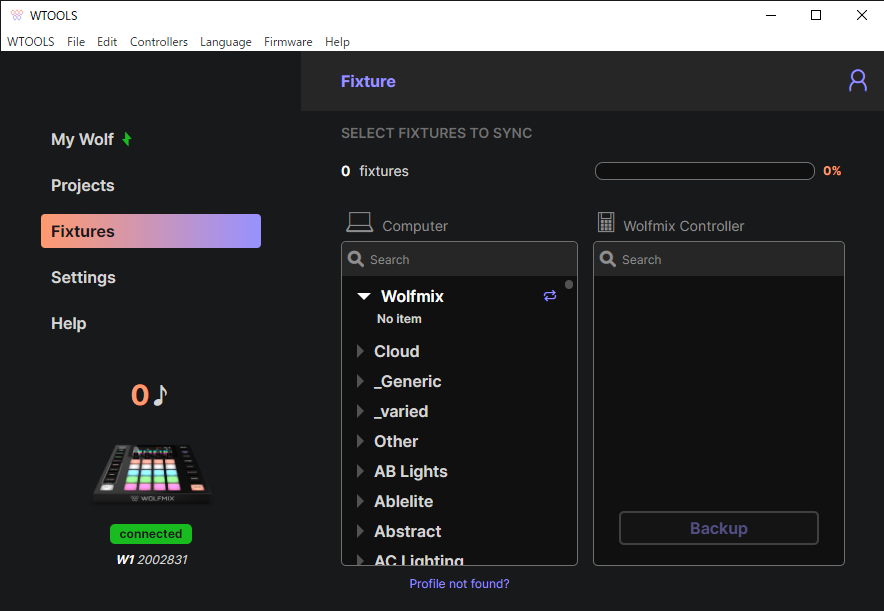Open the Help sidebar section
Image resolution: width=884 pixels, height=611 pixels.
69,324
